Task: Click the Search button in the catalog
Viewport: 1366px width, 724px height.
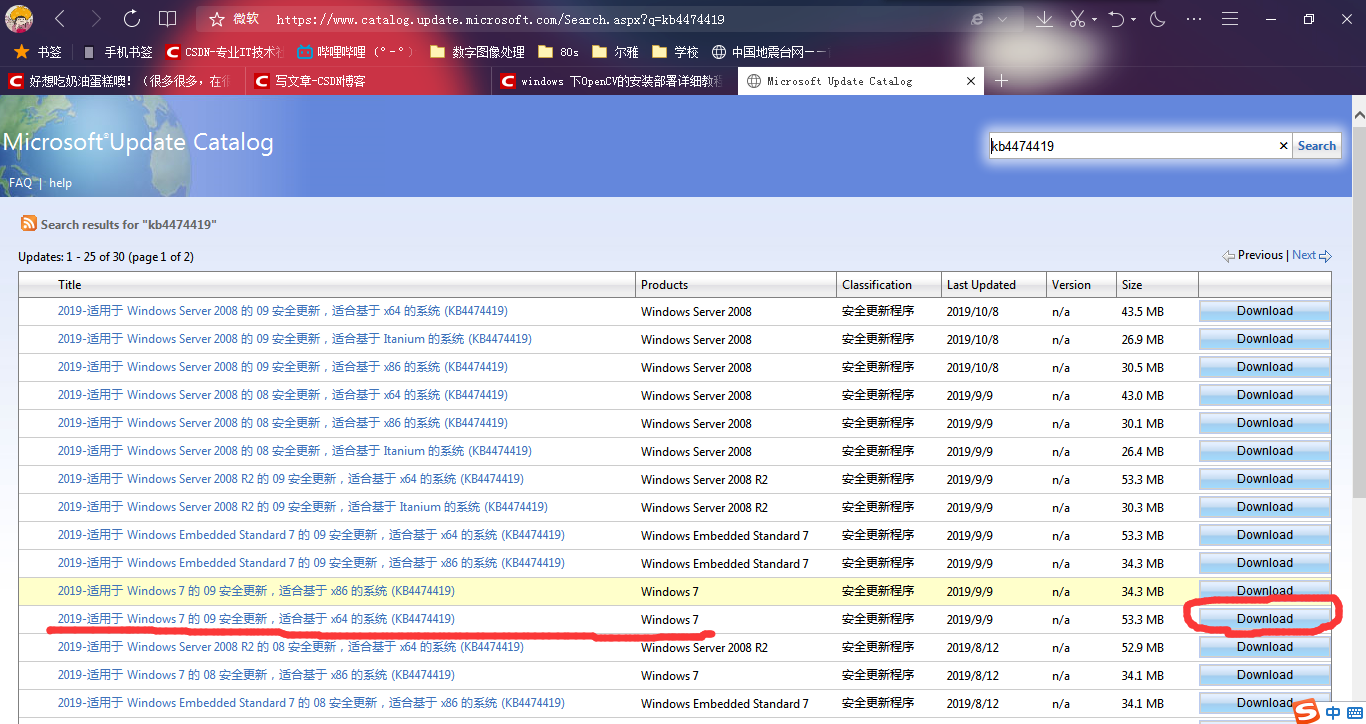Action: tap(1316, 146)
